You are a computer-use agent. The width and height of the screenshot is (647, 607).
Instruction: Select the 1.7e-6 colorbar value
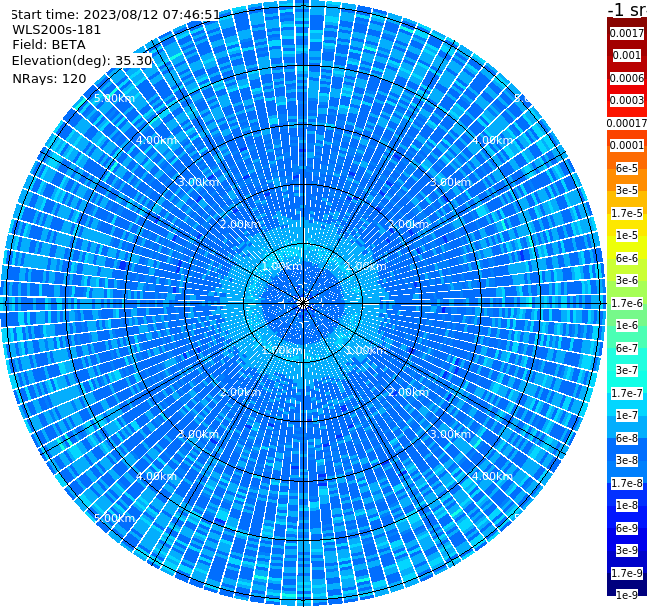click(627, 303)
